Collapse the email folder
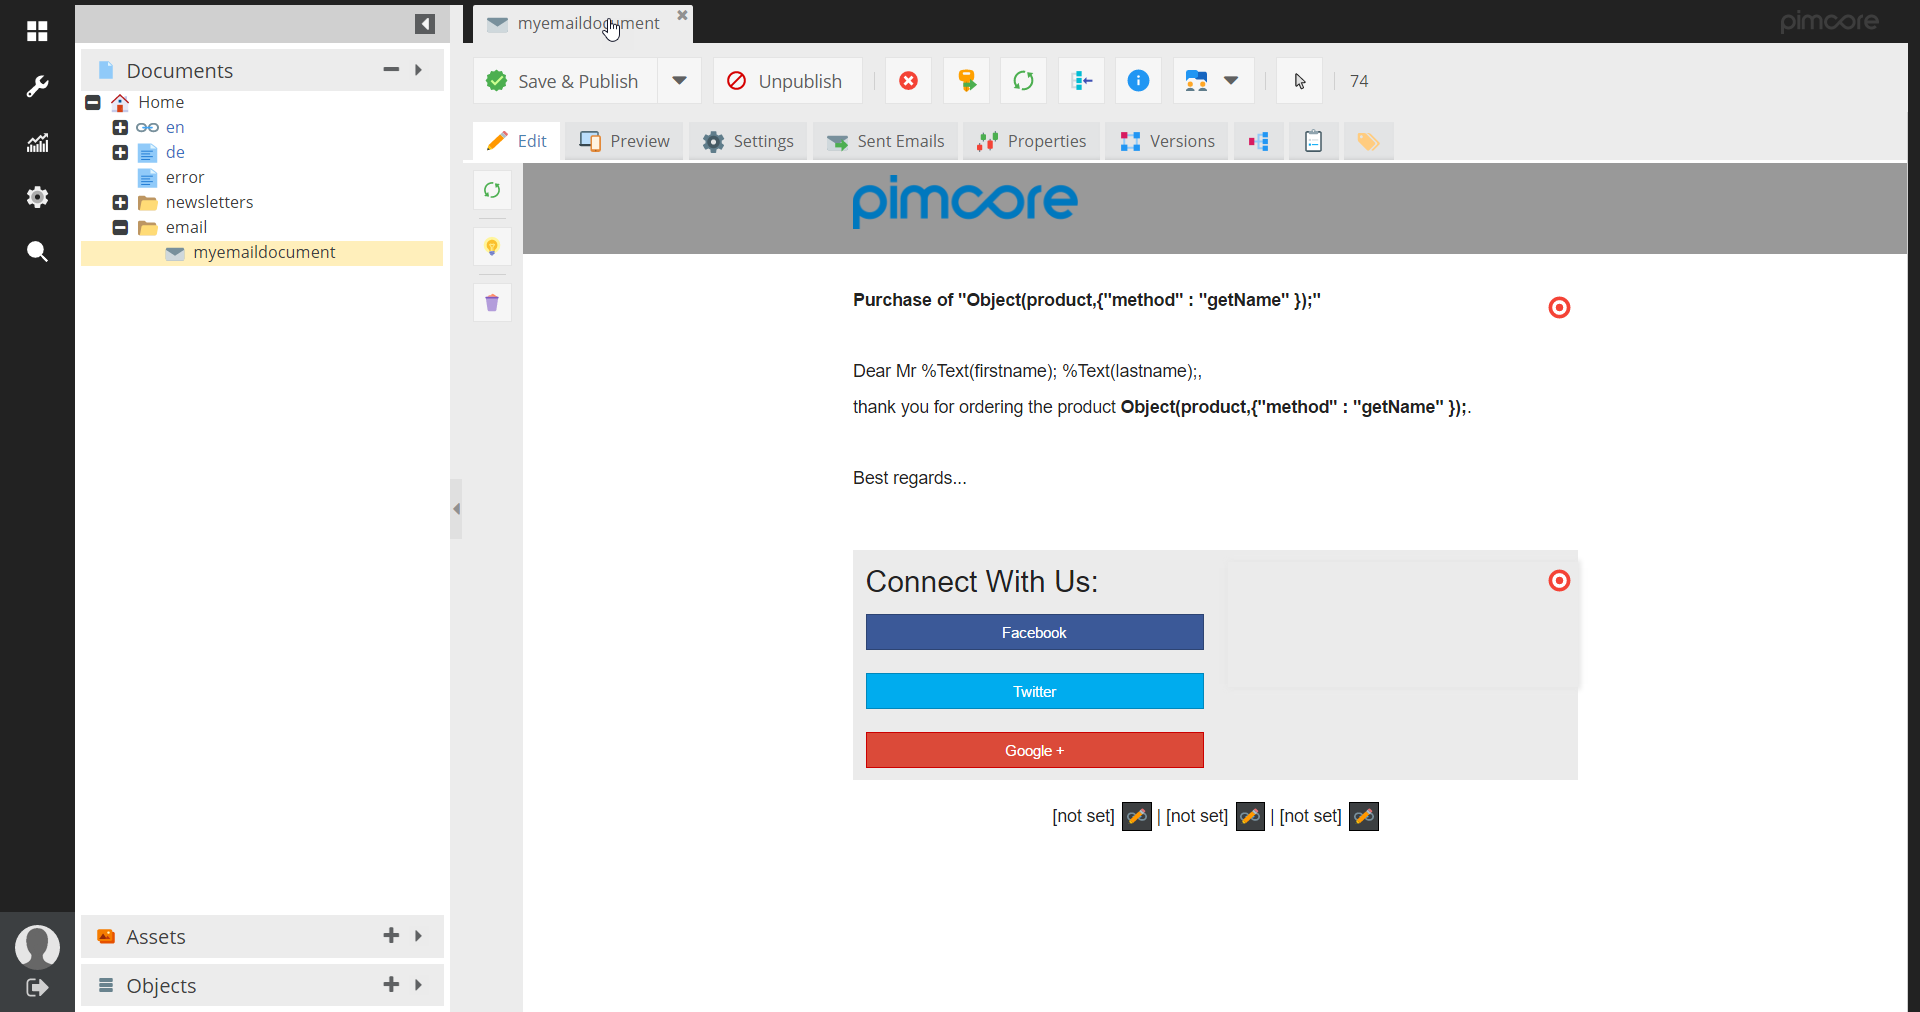Image resolution: width=1920 pixels, height=1012 pixels. coord(120,227)
